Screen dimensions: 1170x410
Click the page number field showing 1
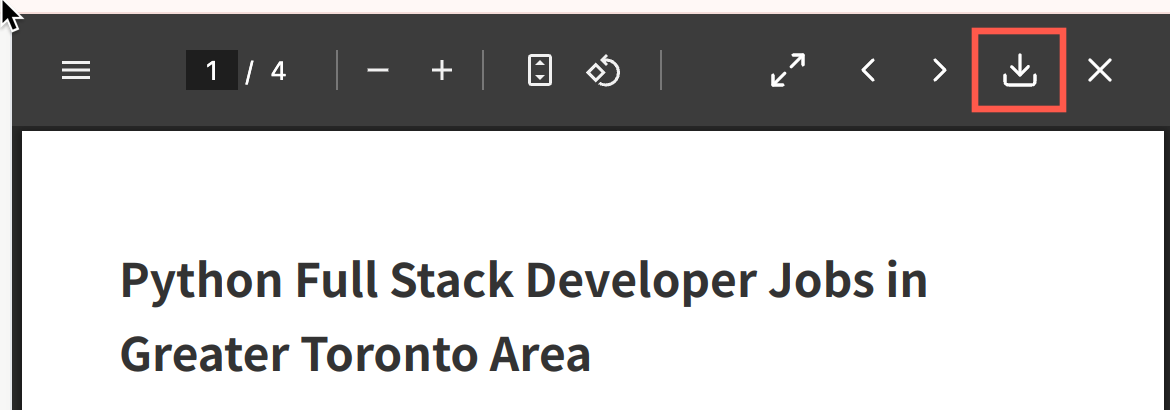(x=212, y=70)
